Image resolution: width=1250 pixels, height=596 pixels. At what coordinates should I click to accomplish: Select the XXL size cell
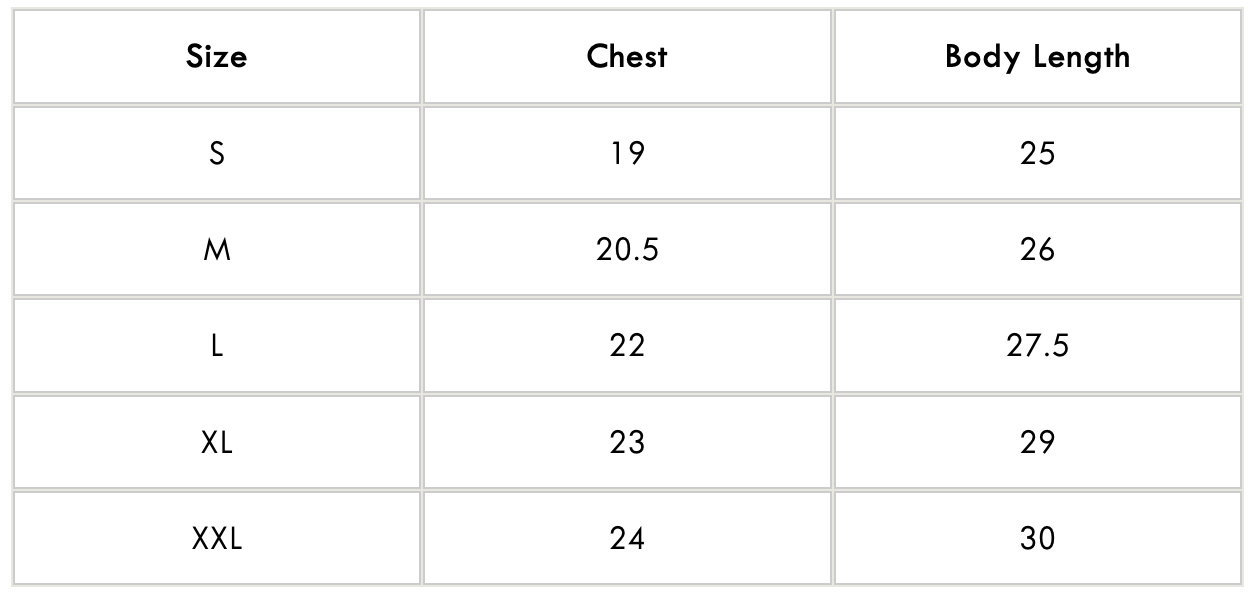tap(216, 539)
